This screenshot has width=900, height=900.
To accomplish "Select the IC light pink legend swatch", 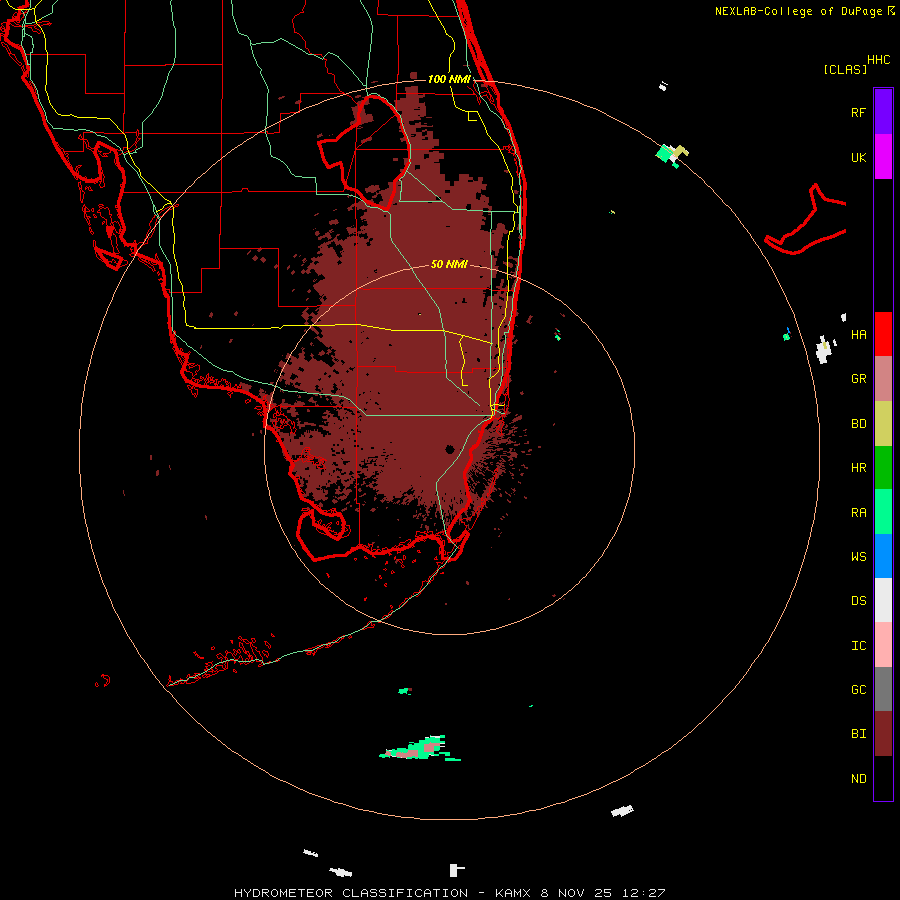I will click(883, 645).
